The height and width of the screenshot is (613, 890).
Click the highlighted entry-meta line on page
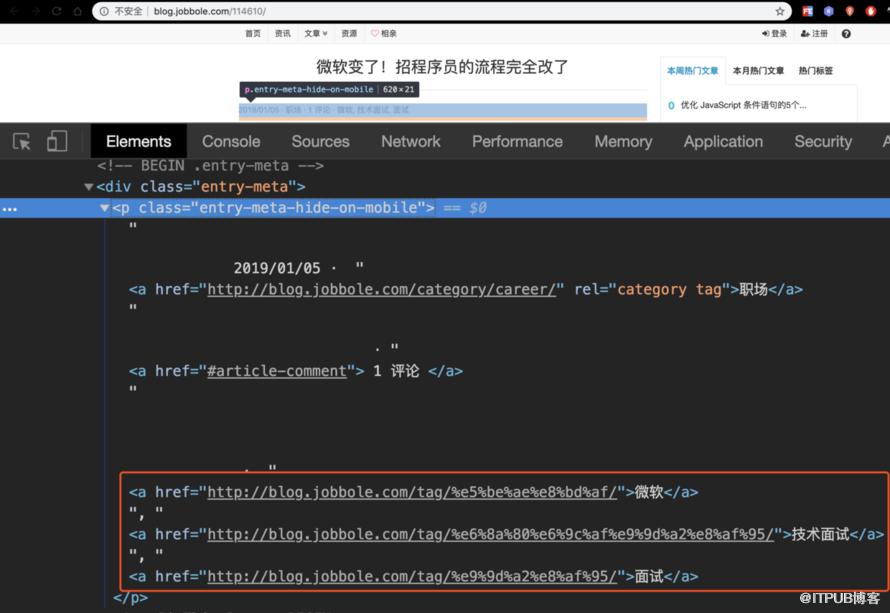443,110
